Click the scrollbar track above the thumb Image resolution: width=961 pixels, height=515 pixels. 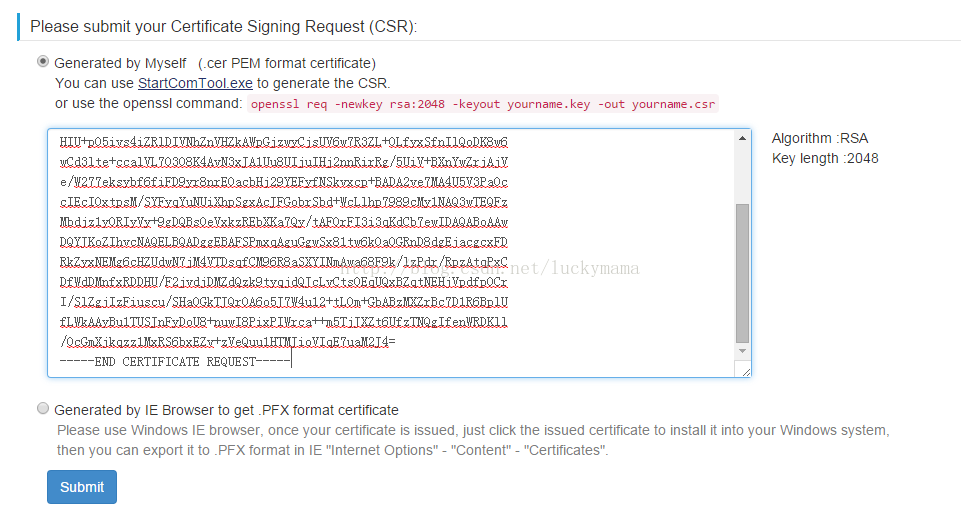click(x=742, y=175)
